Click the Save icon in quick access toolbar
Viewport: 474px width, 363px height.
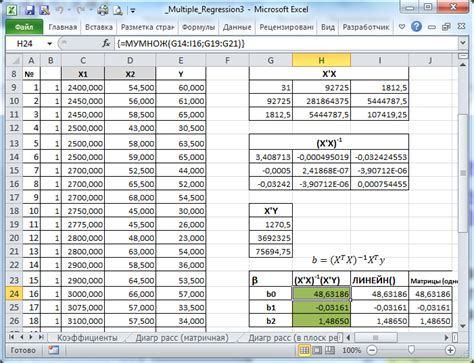(x=30, y=10)
